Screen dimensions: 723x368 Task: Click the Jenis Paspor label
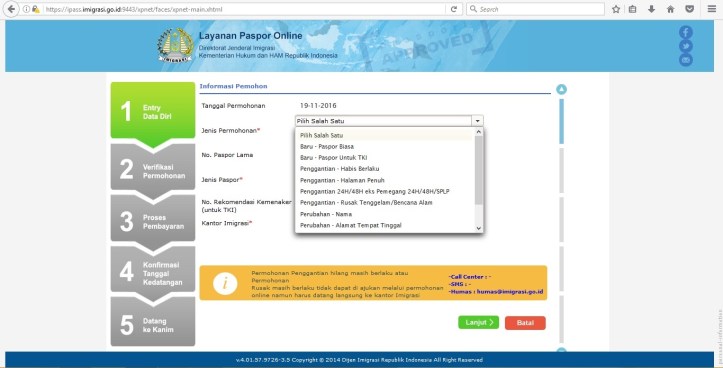[222, 179]
